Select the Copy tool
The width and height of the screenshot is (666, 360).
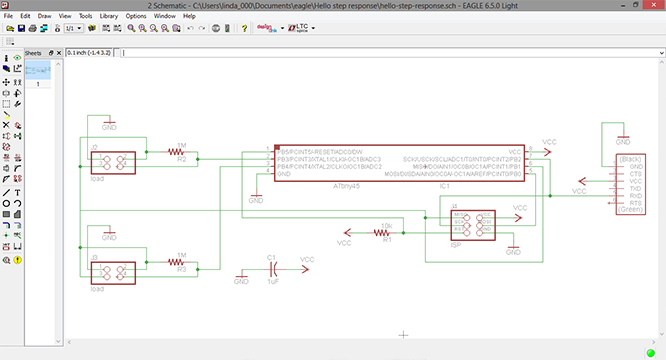pos(17,82)
